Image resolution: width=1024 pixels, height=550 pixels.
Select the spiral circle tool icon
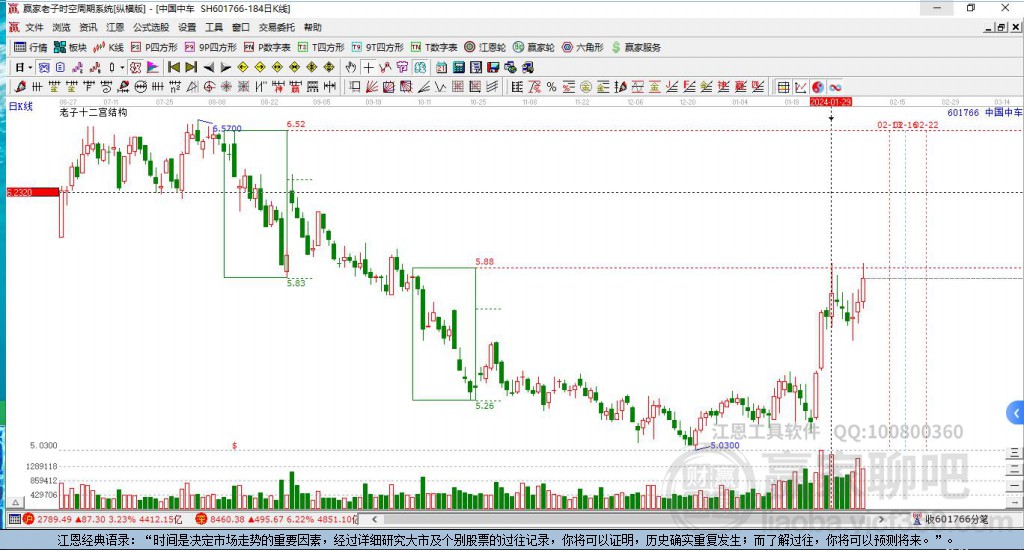click(209, 87)
